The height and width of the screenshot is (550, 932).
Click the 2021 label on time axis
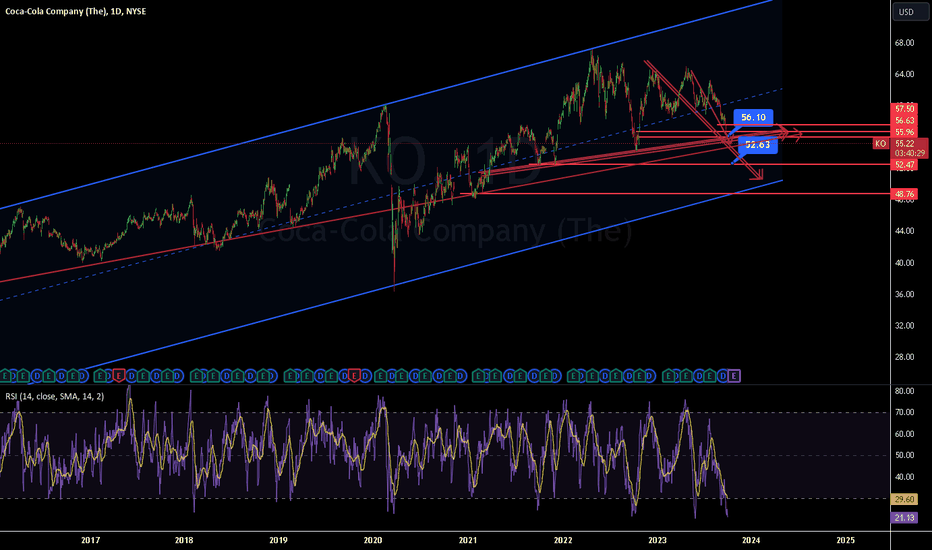click(468, 540)
